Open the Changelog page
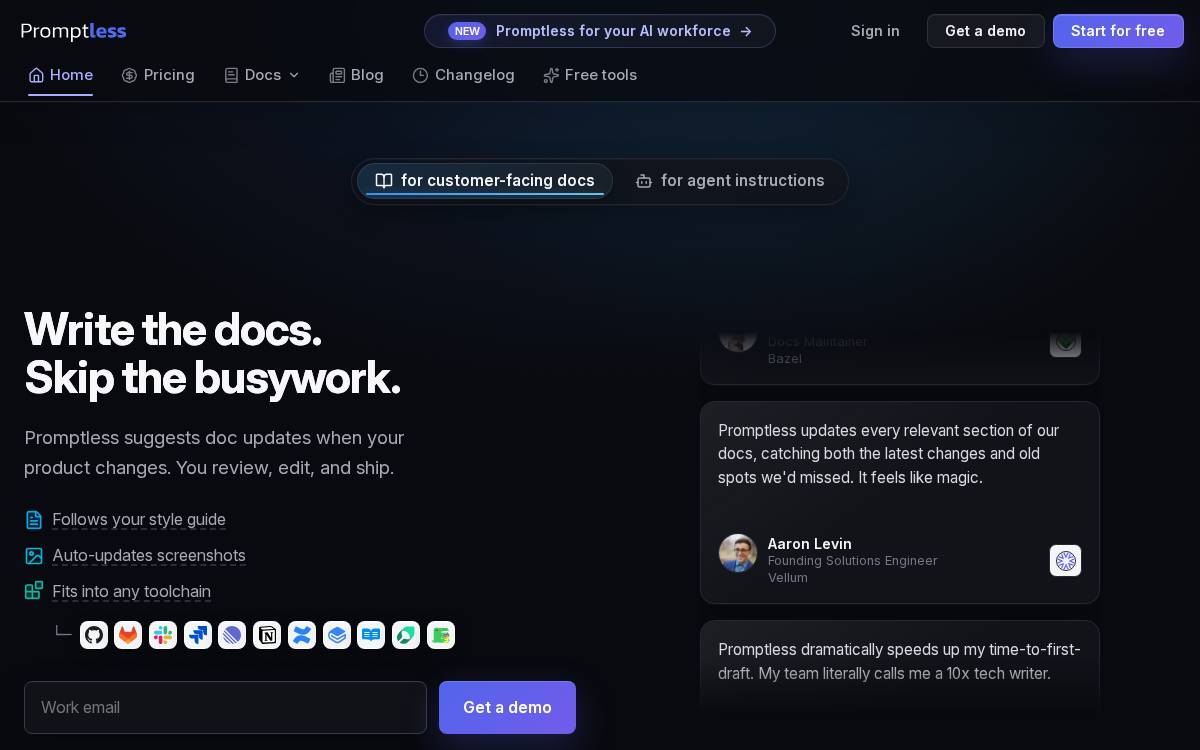This screenshot has height=750, width=1200. [463, 75]
